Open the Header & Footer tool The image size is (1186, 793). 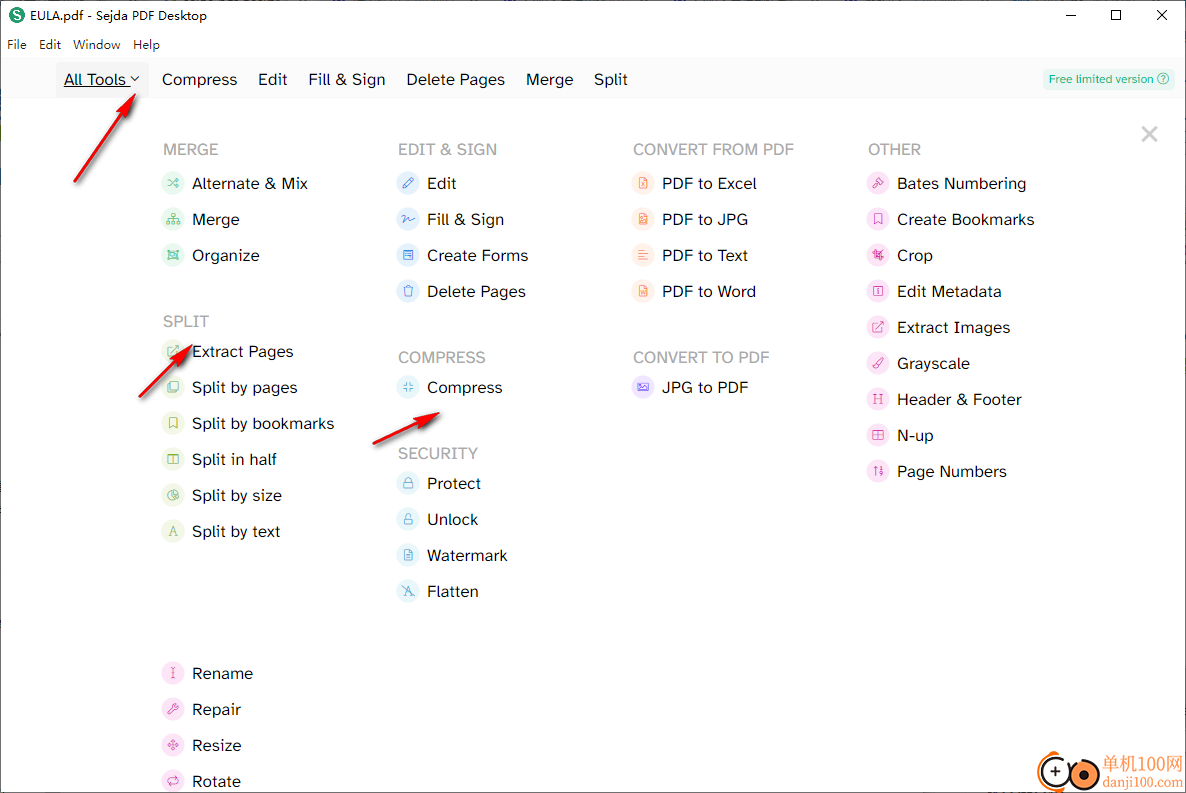[959, 399]
